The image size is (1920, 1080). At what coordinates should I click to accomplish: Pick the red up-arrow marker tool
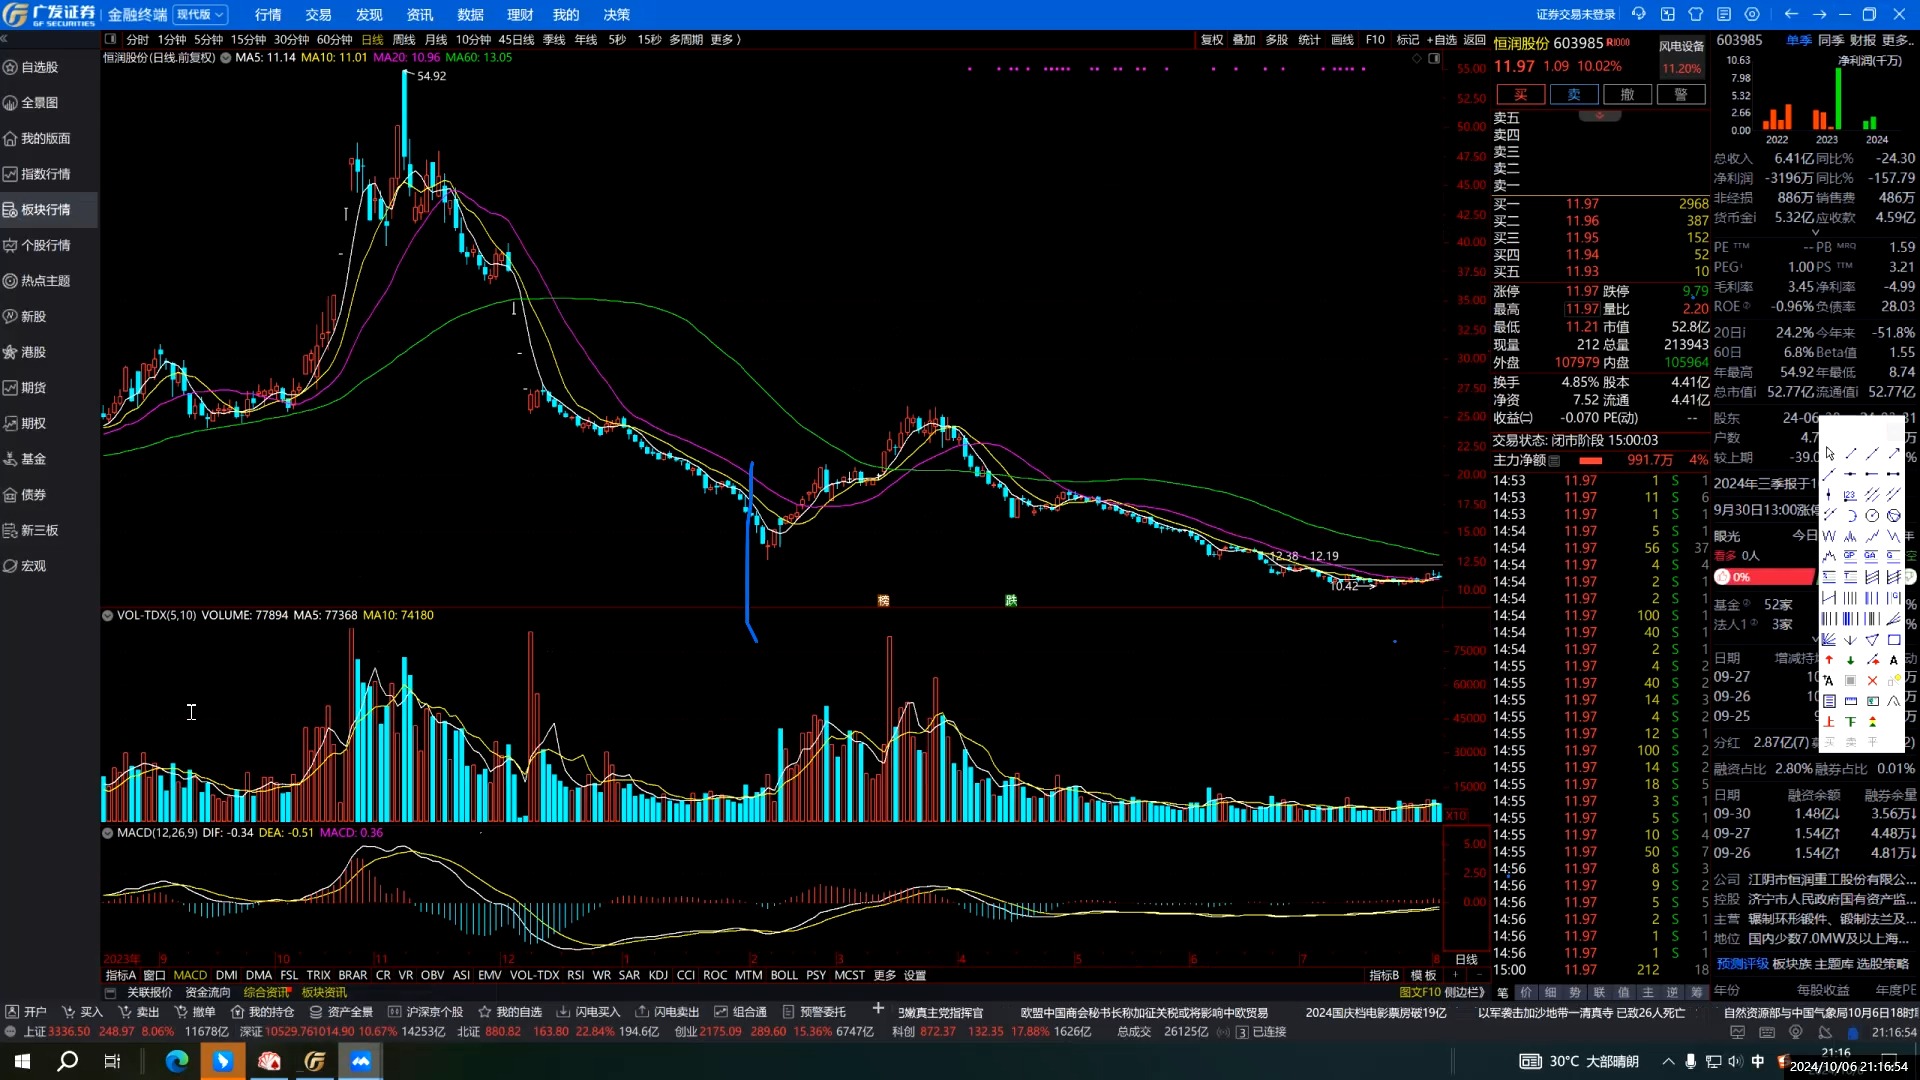(1829, 660)
